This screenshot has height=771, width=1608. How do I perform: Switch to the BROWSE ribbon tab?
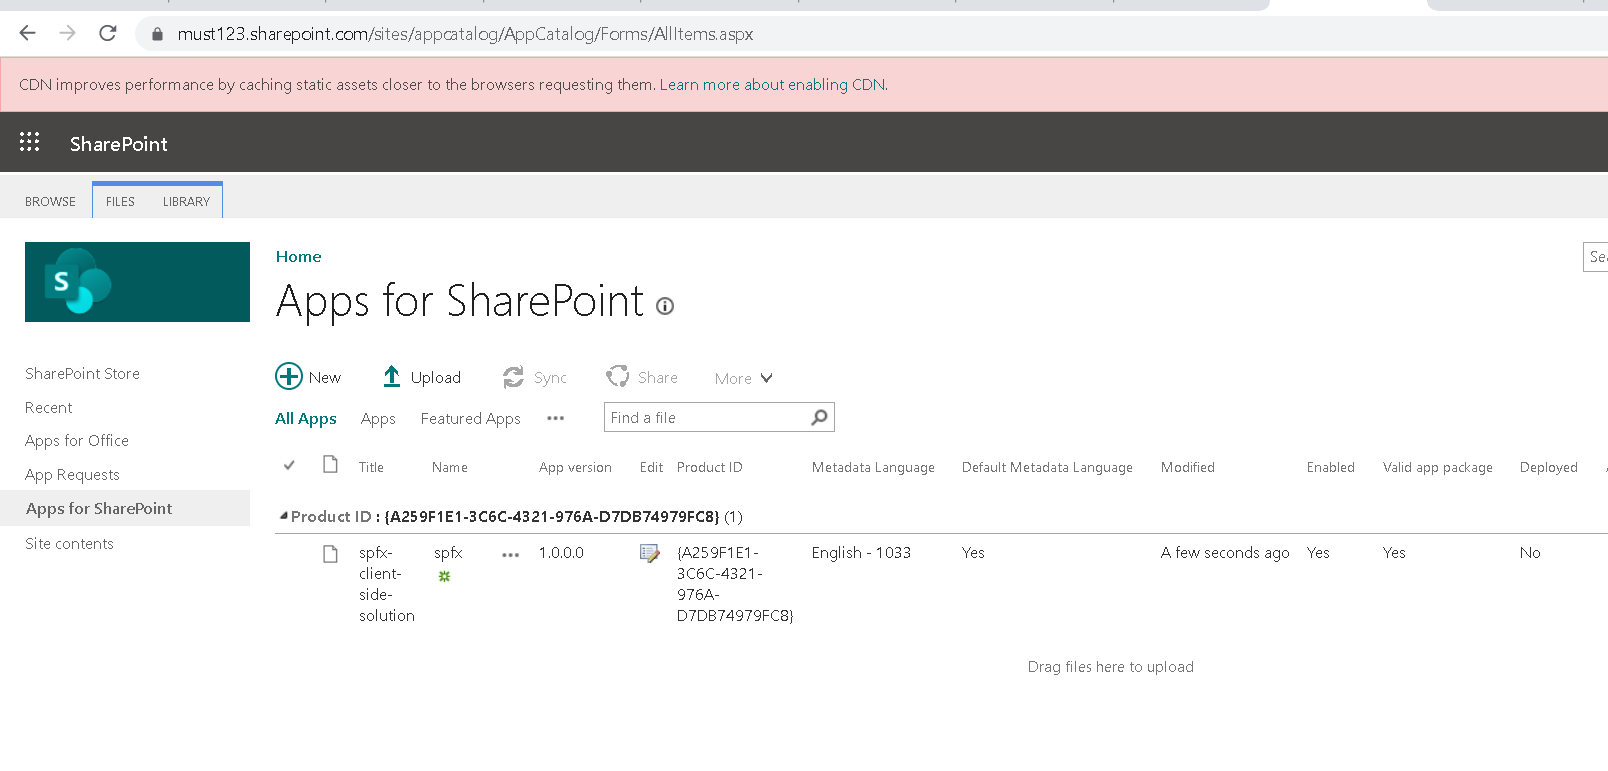click(50, 201)
